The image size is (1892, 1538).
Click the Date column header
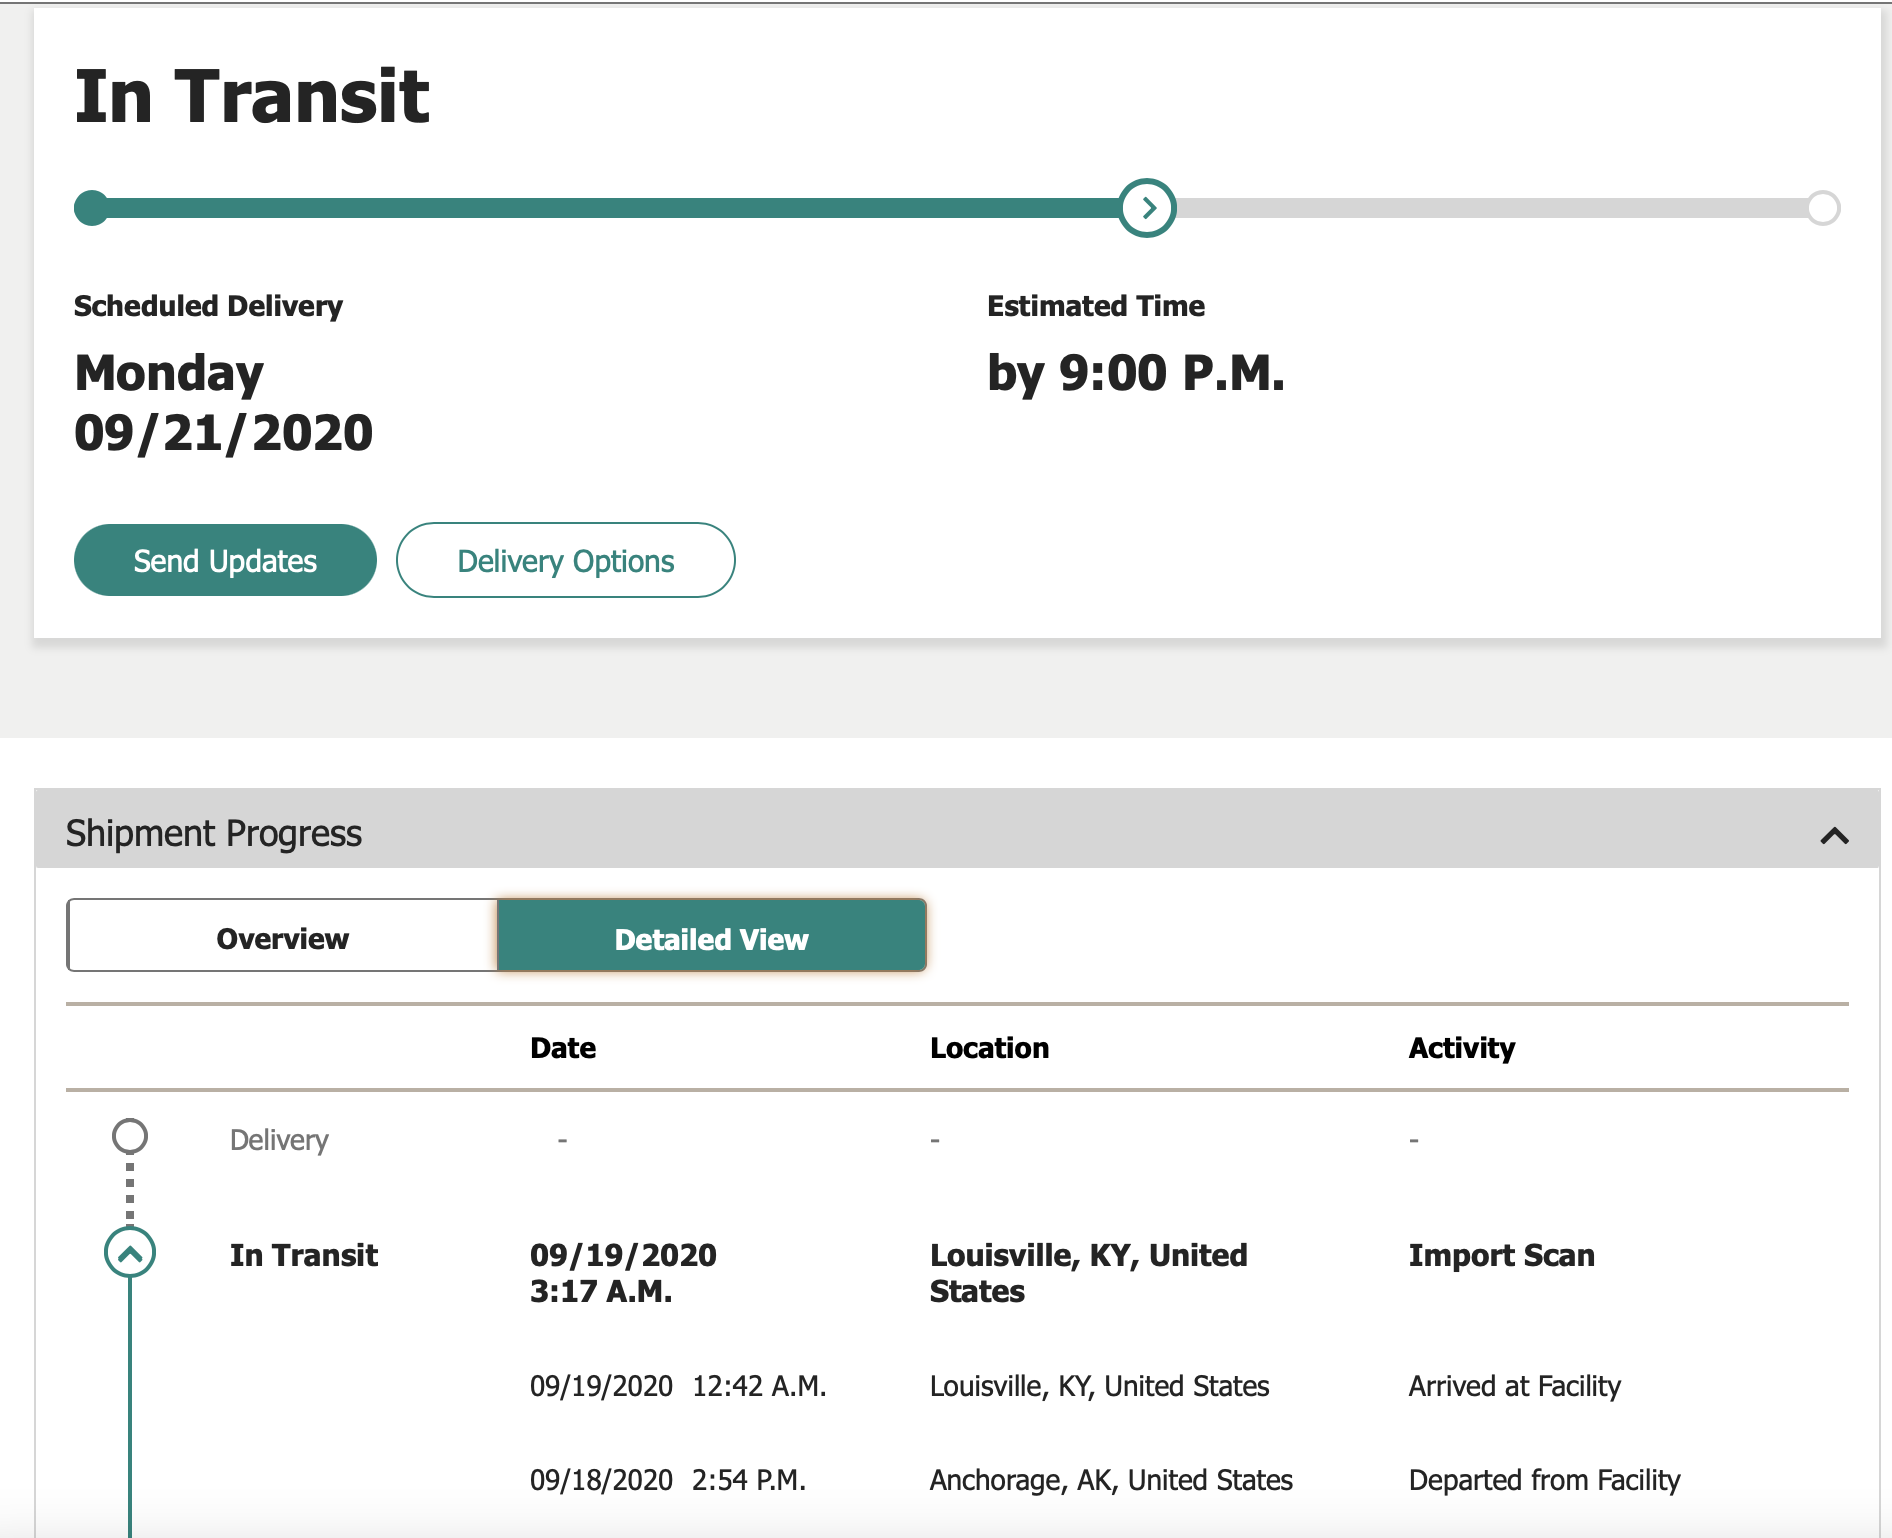click(563, 1048)
